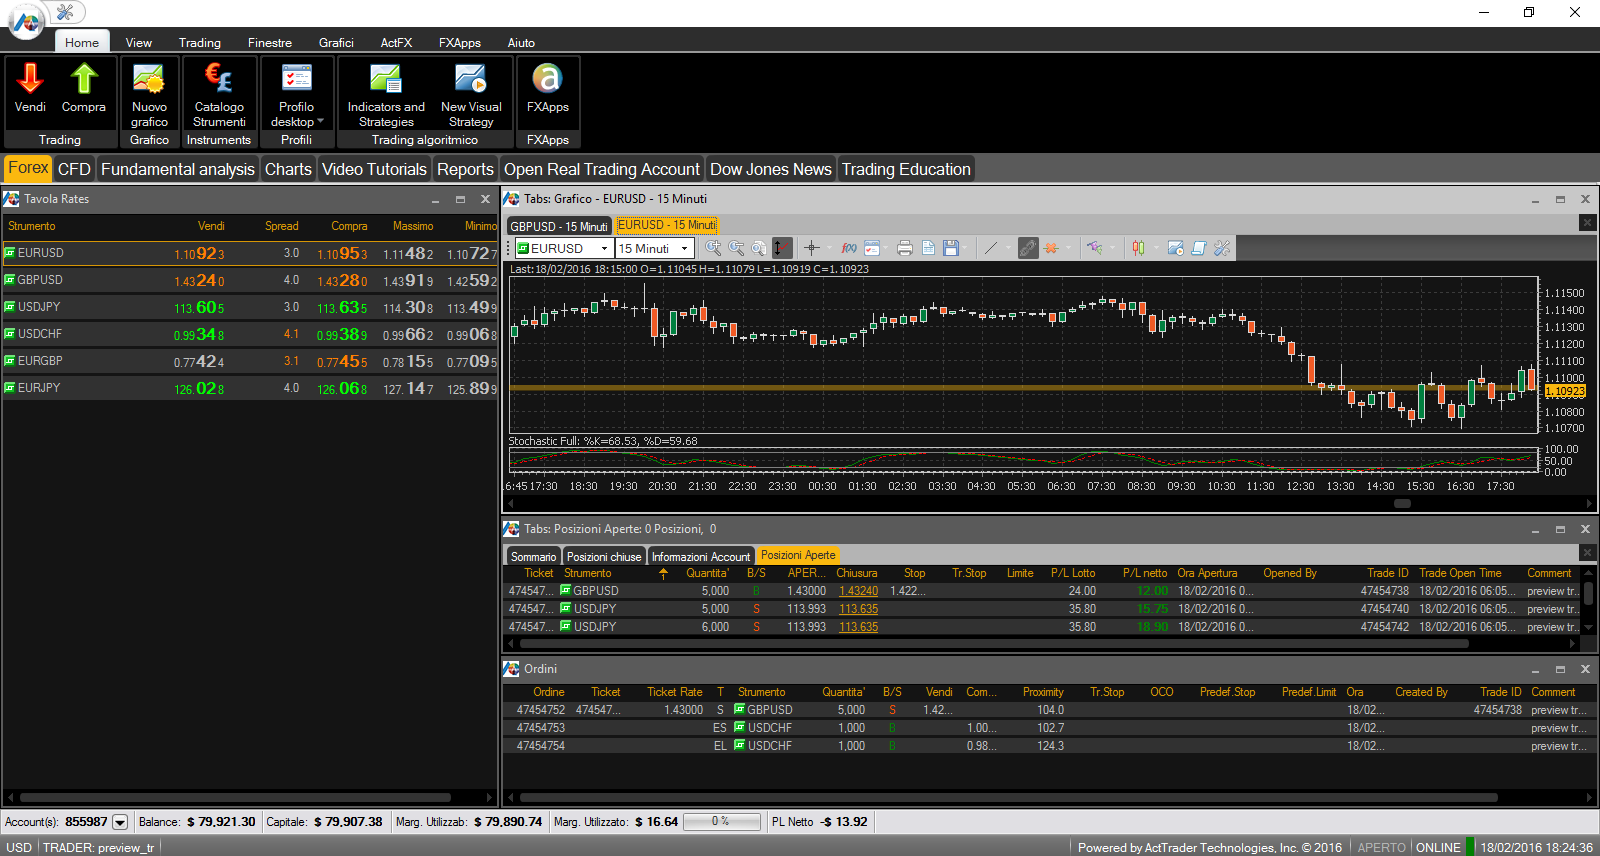Viewport: 1600px width, 856px height.
Task: Expand line drawing tool dropdown arrow
Action: click(x=1007, y=248)
